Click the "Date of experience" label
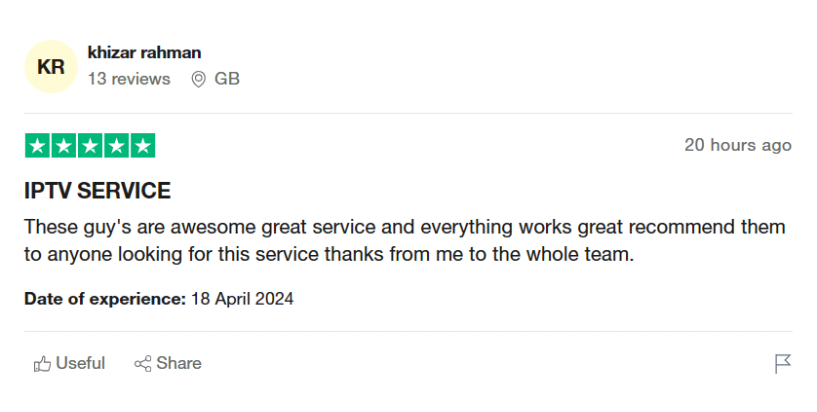This screenshot has width=817, height=412. (105, 298)
